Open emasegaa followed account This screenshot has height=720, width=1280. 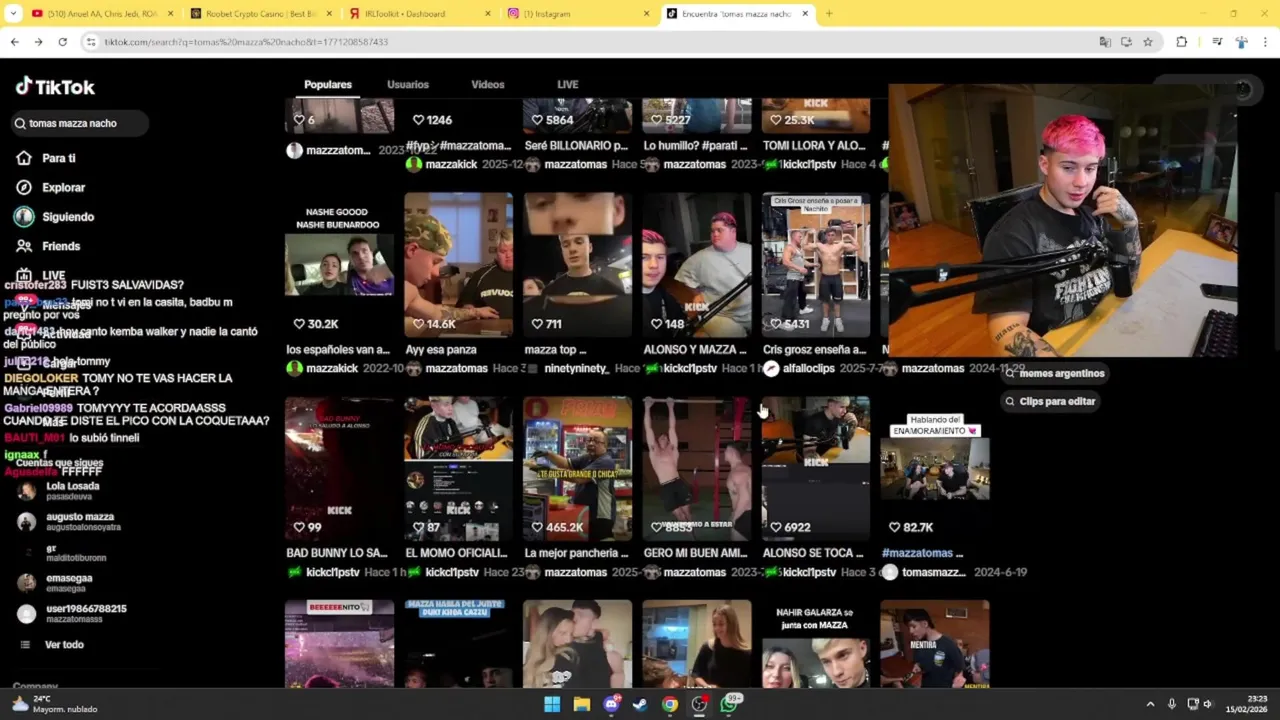56,582
